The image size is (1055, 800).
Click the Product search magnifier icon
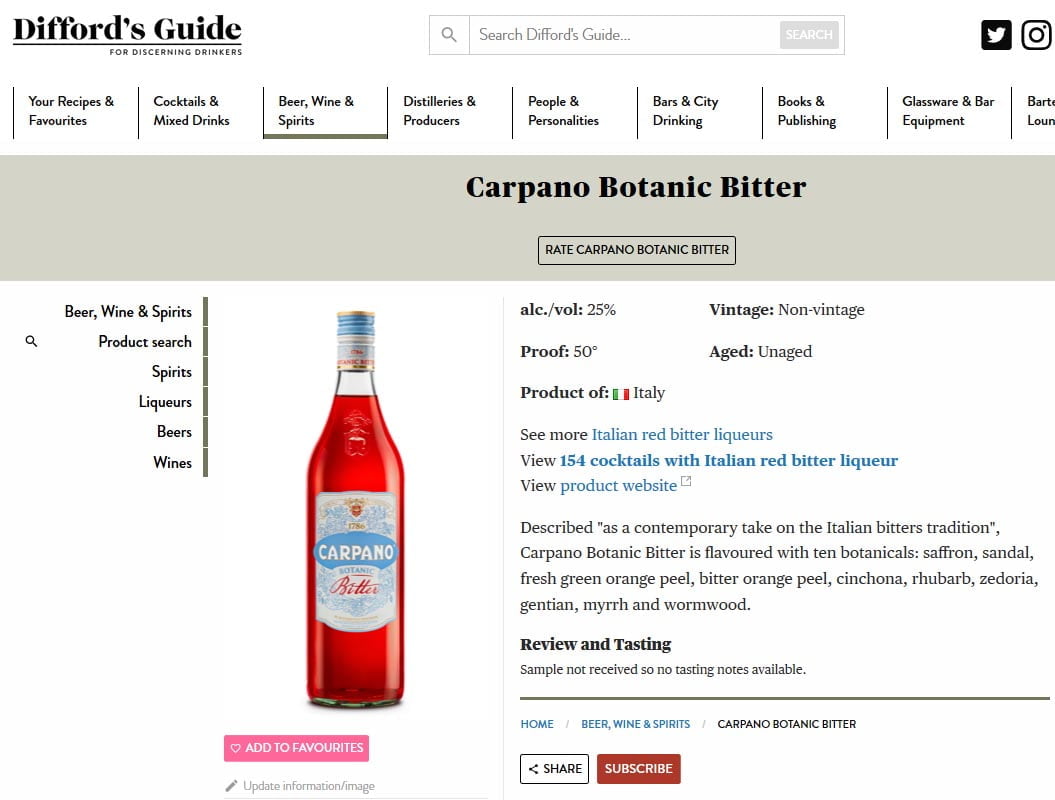[x=31, y=341]
